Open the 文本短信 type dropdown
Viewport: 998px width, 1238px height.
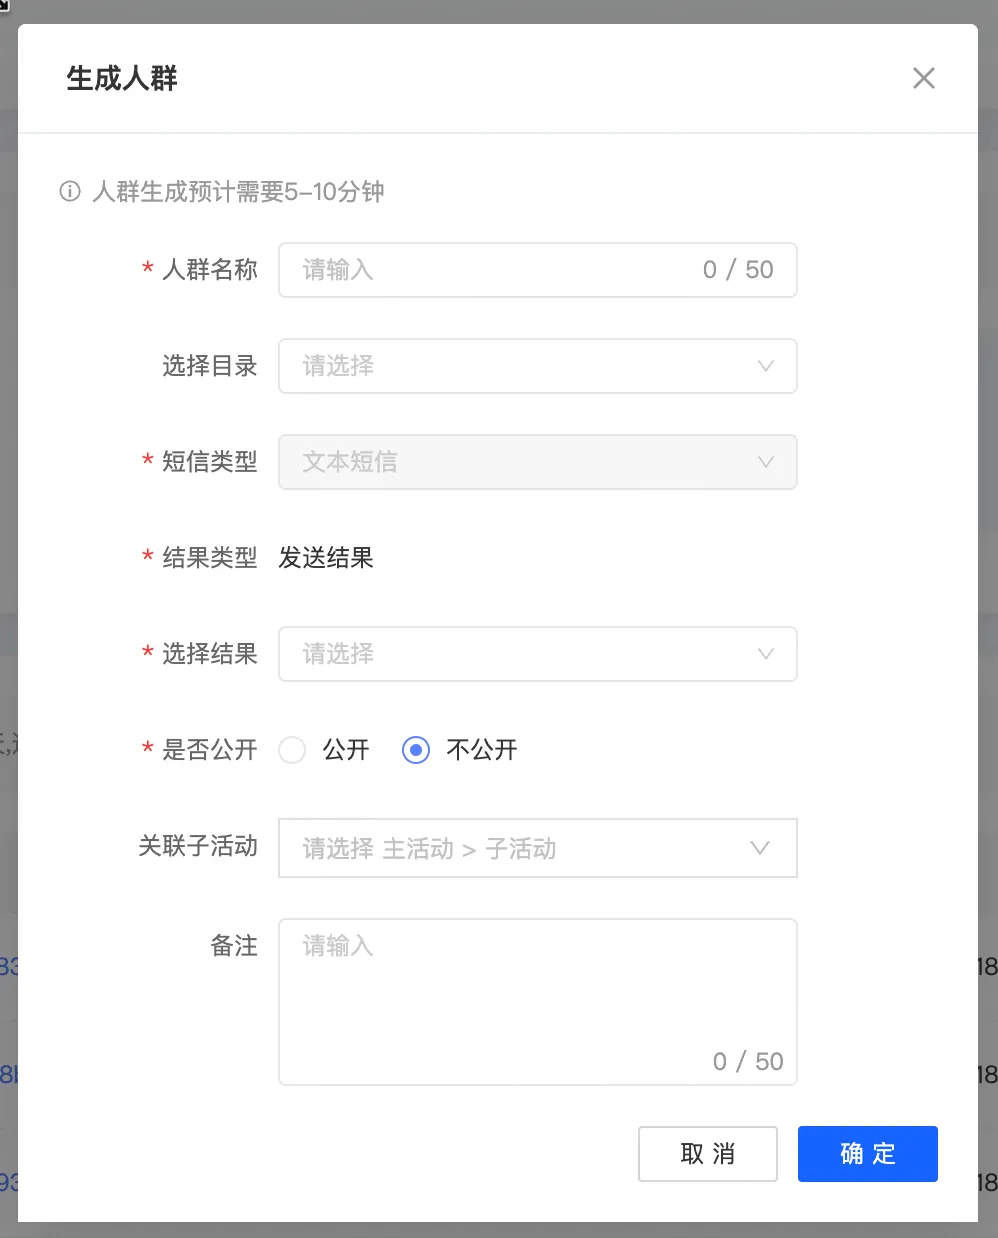click(538, 462)
